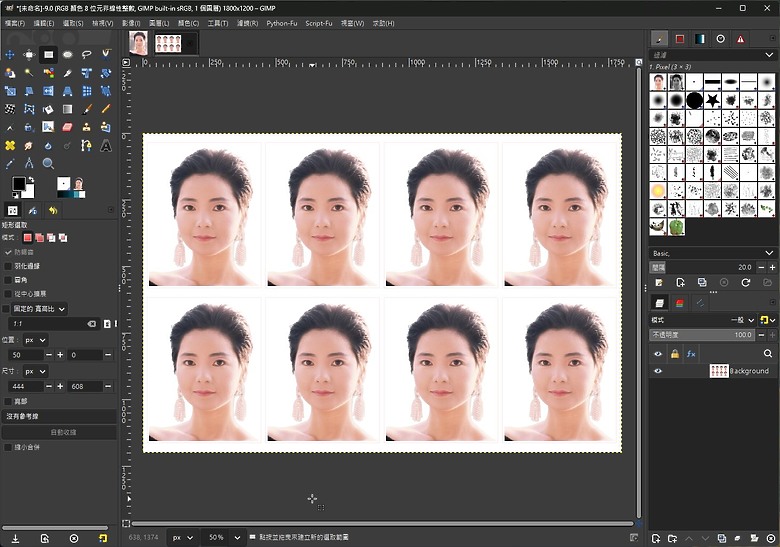Open layer search magnifier icon
Viewport: 780px width, 547px height.
768,354
